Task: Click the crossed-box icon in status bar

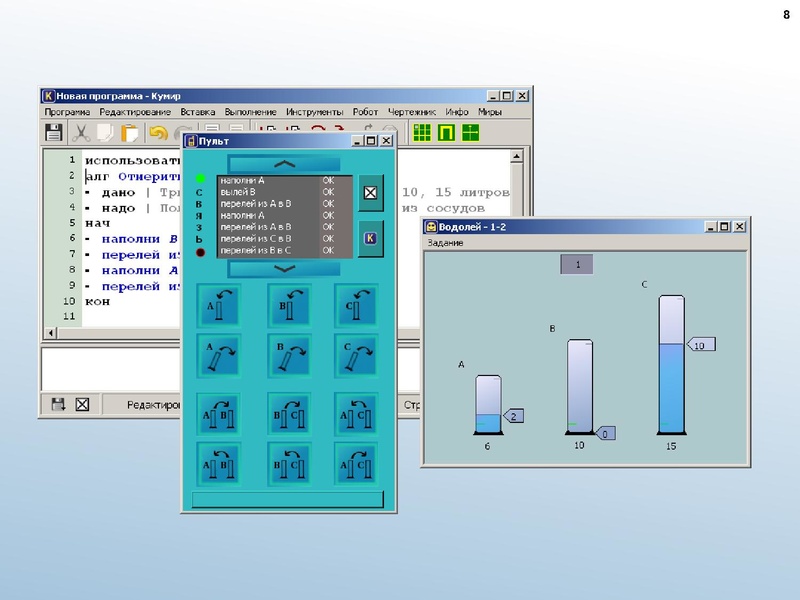Action: point(82,405)
